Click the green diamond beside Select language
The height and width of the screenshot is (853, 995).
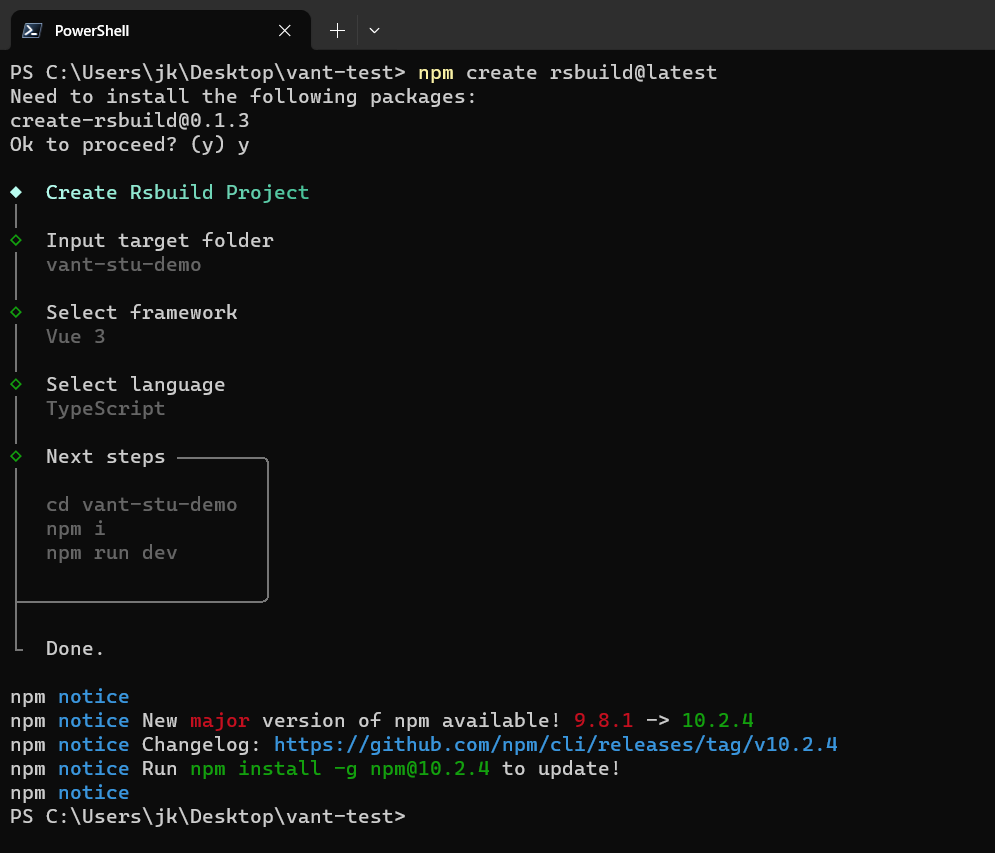pos(16,384)
